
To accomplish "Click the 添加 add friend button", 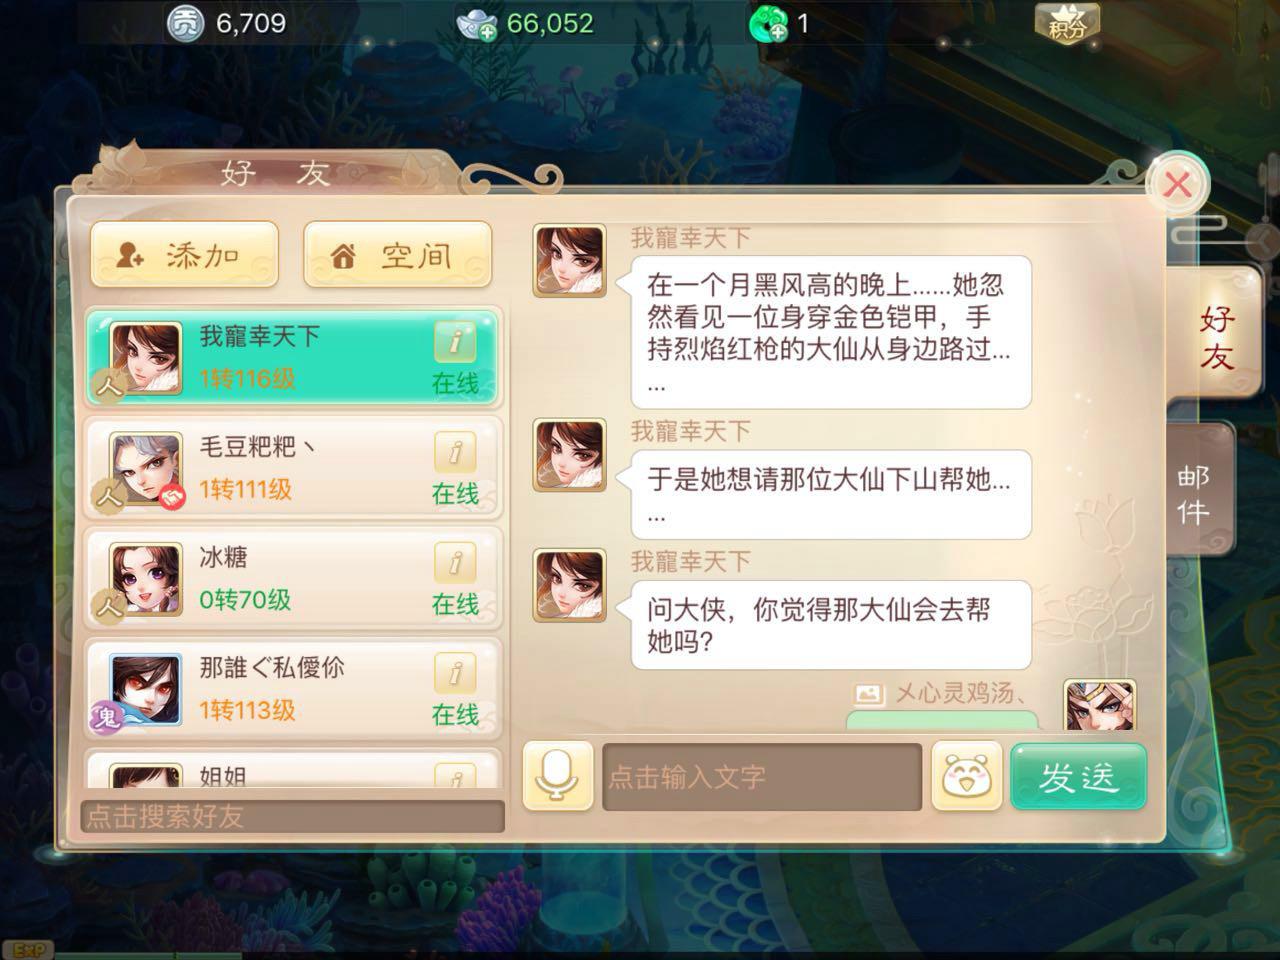I will [184, 256].
